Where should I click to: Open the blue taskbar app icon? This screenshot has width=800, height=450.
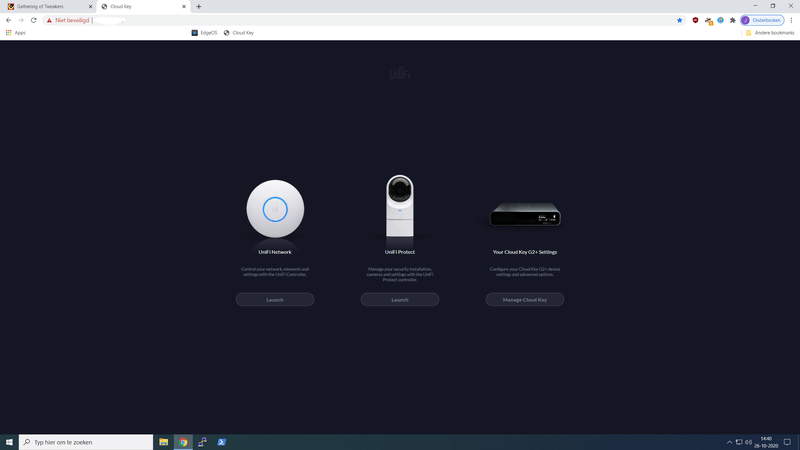[221, 442]
